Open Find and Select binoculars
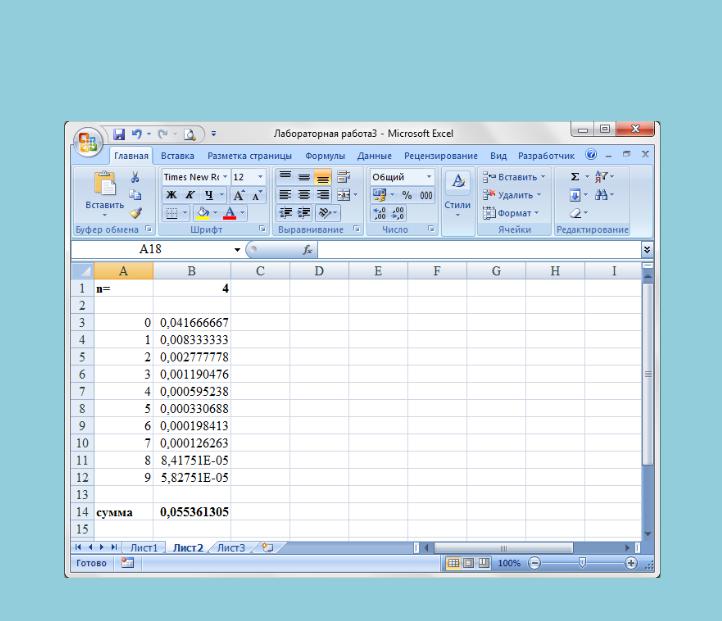The height and width of the screenshot is (621, 722). pos(601,195)
